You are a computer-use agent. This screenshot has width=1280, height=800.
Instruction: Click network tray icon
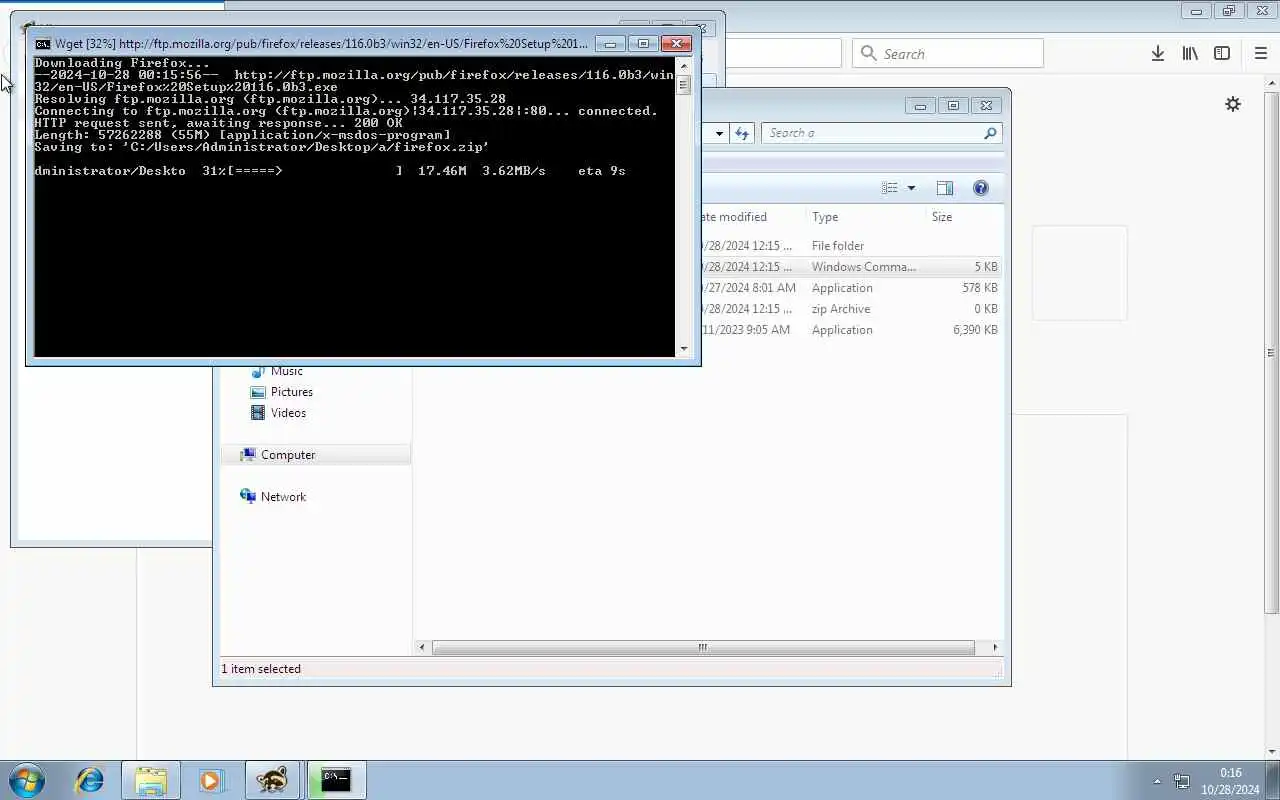point(1182,781)
